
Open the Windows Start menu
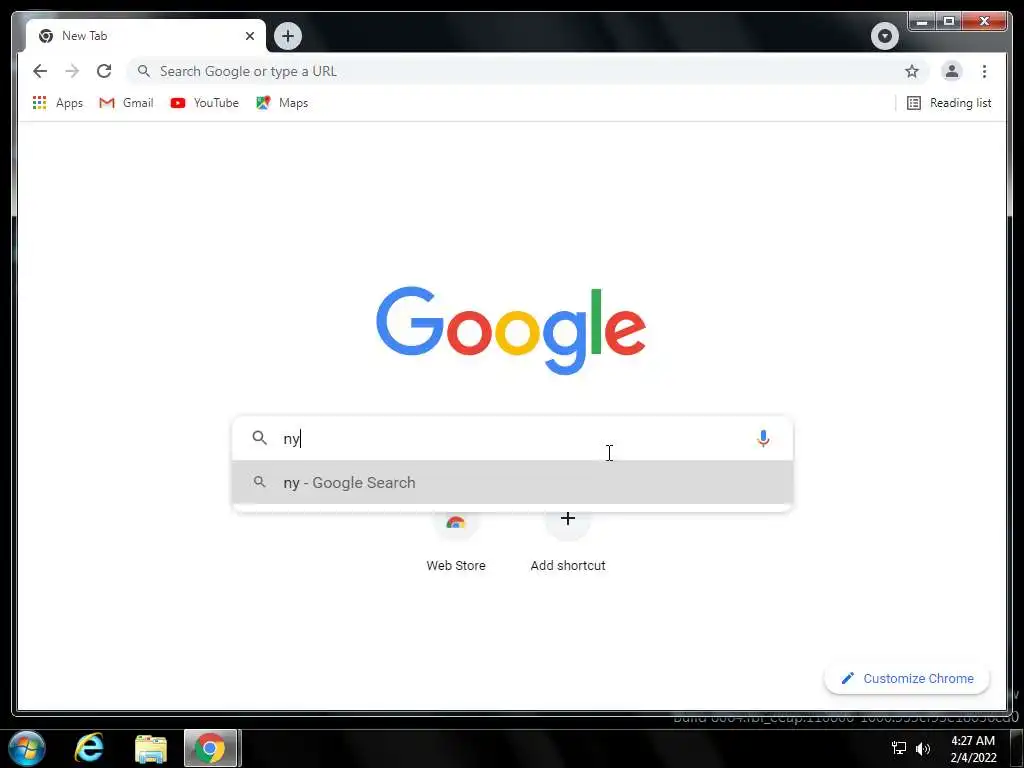pyautogui.click(x=27, y=748)
